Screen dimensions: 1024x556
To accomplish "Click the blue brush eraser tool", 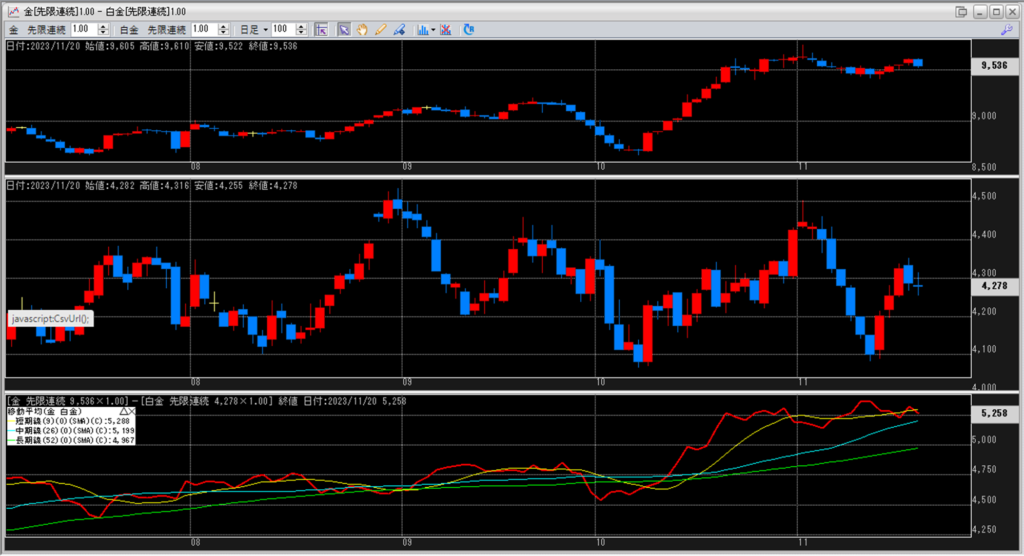I will (398, 30).
